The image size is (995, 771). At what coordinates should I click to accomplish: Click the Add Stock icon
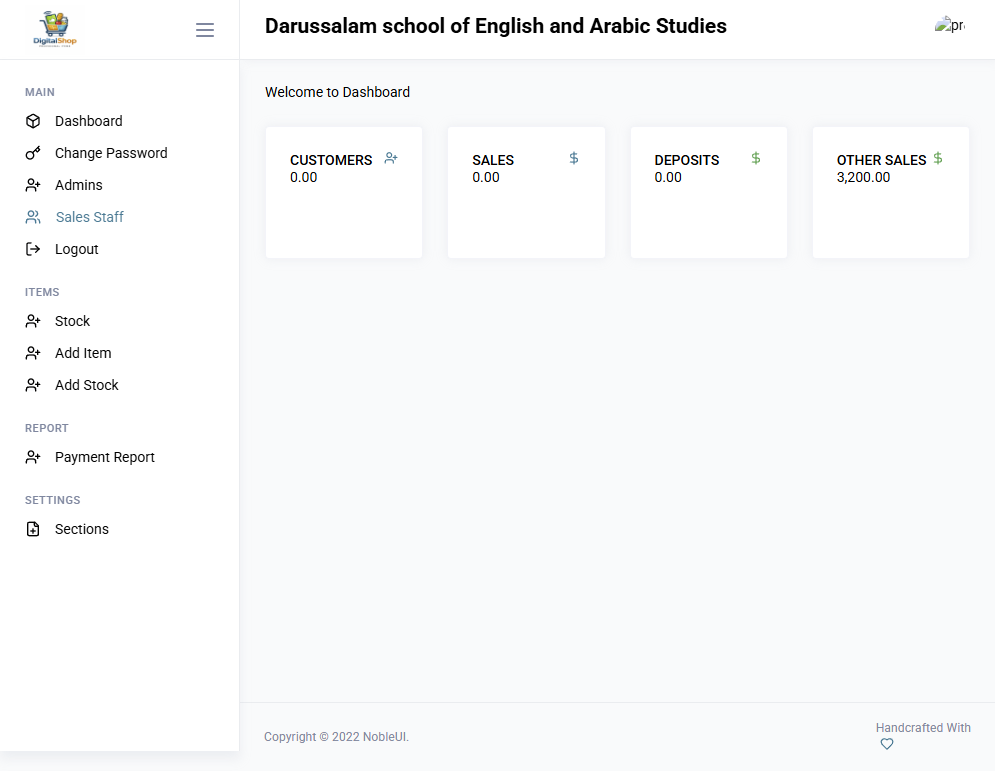pyautogui.click(x=33, y=385)
